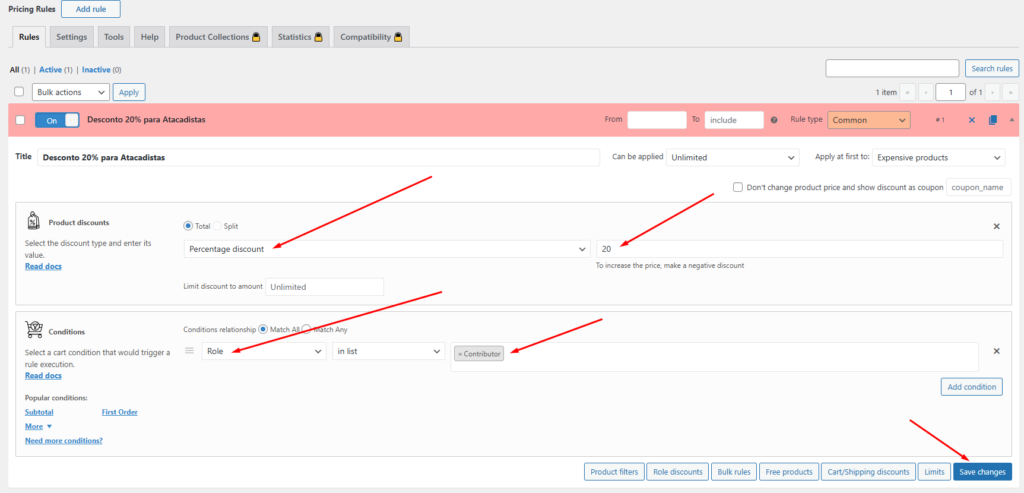Open the date range help question mark icon
This screenshot has height=493, width=1024.
tap(774, 120)
